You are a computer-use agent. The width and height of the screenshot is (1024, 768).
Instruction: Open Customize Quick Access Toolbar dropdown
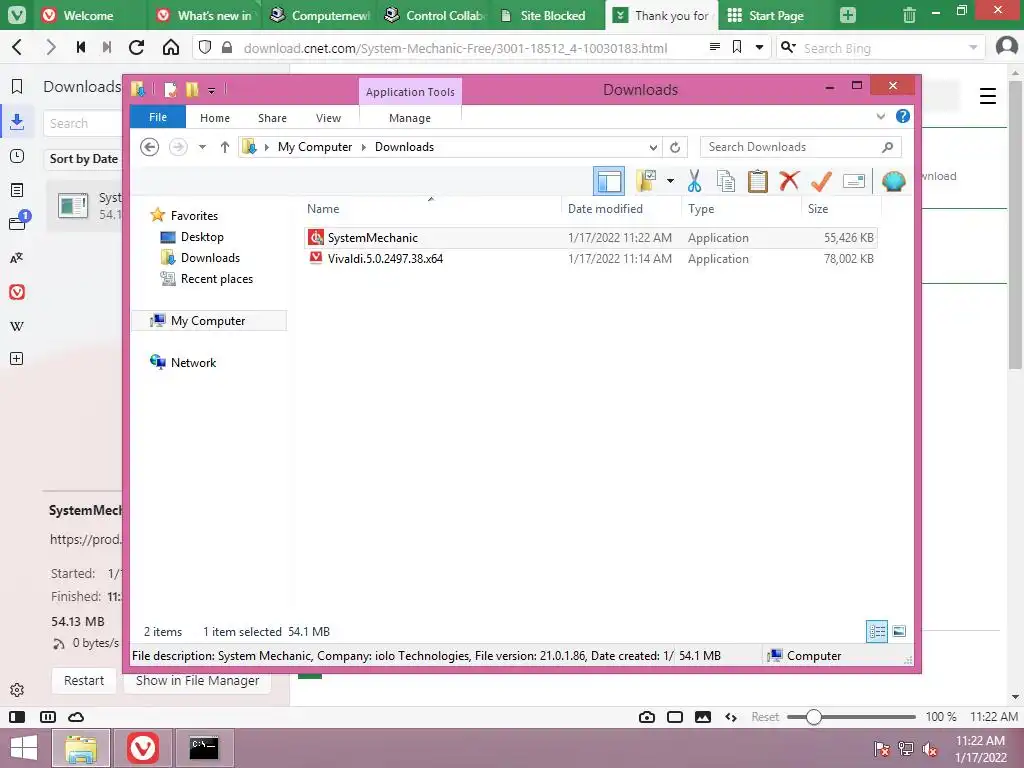point(212,90)
